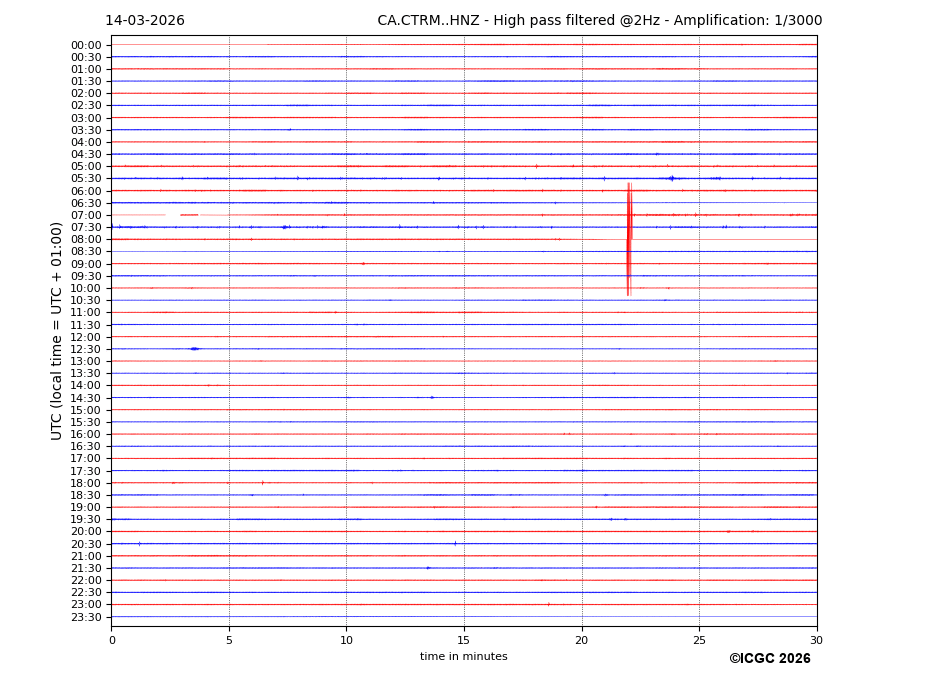The width and height of the screenshot is (927, 696).
Task: Click the x-axis tick label 30
Action: pos(816,640)
